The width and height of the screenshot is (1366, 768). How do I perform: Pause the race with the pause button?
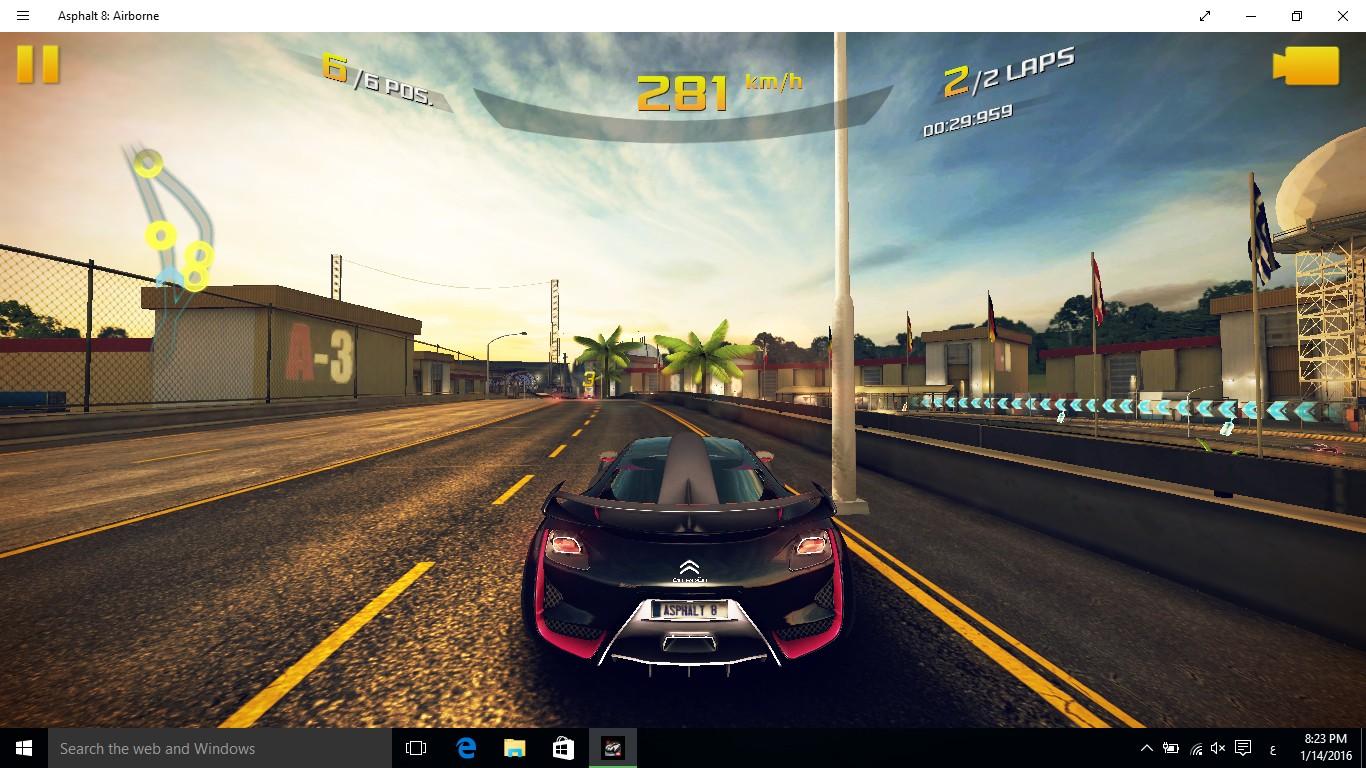pos(38,64)
